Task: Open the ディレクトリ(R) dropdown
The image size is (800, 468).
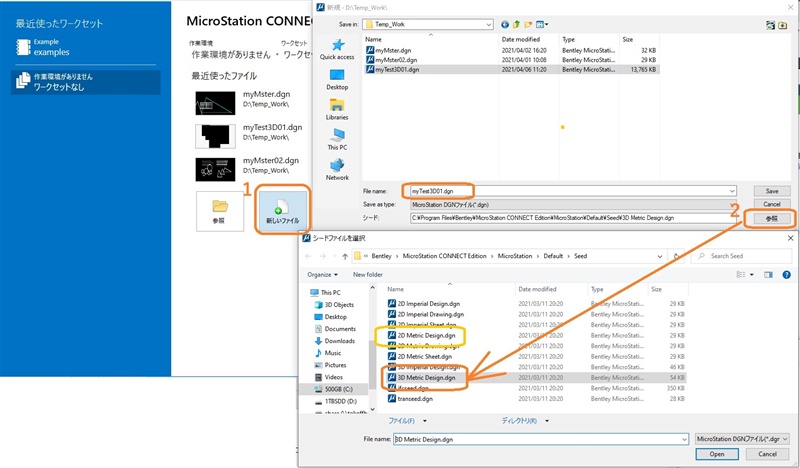Action: [526, 421]
